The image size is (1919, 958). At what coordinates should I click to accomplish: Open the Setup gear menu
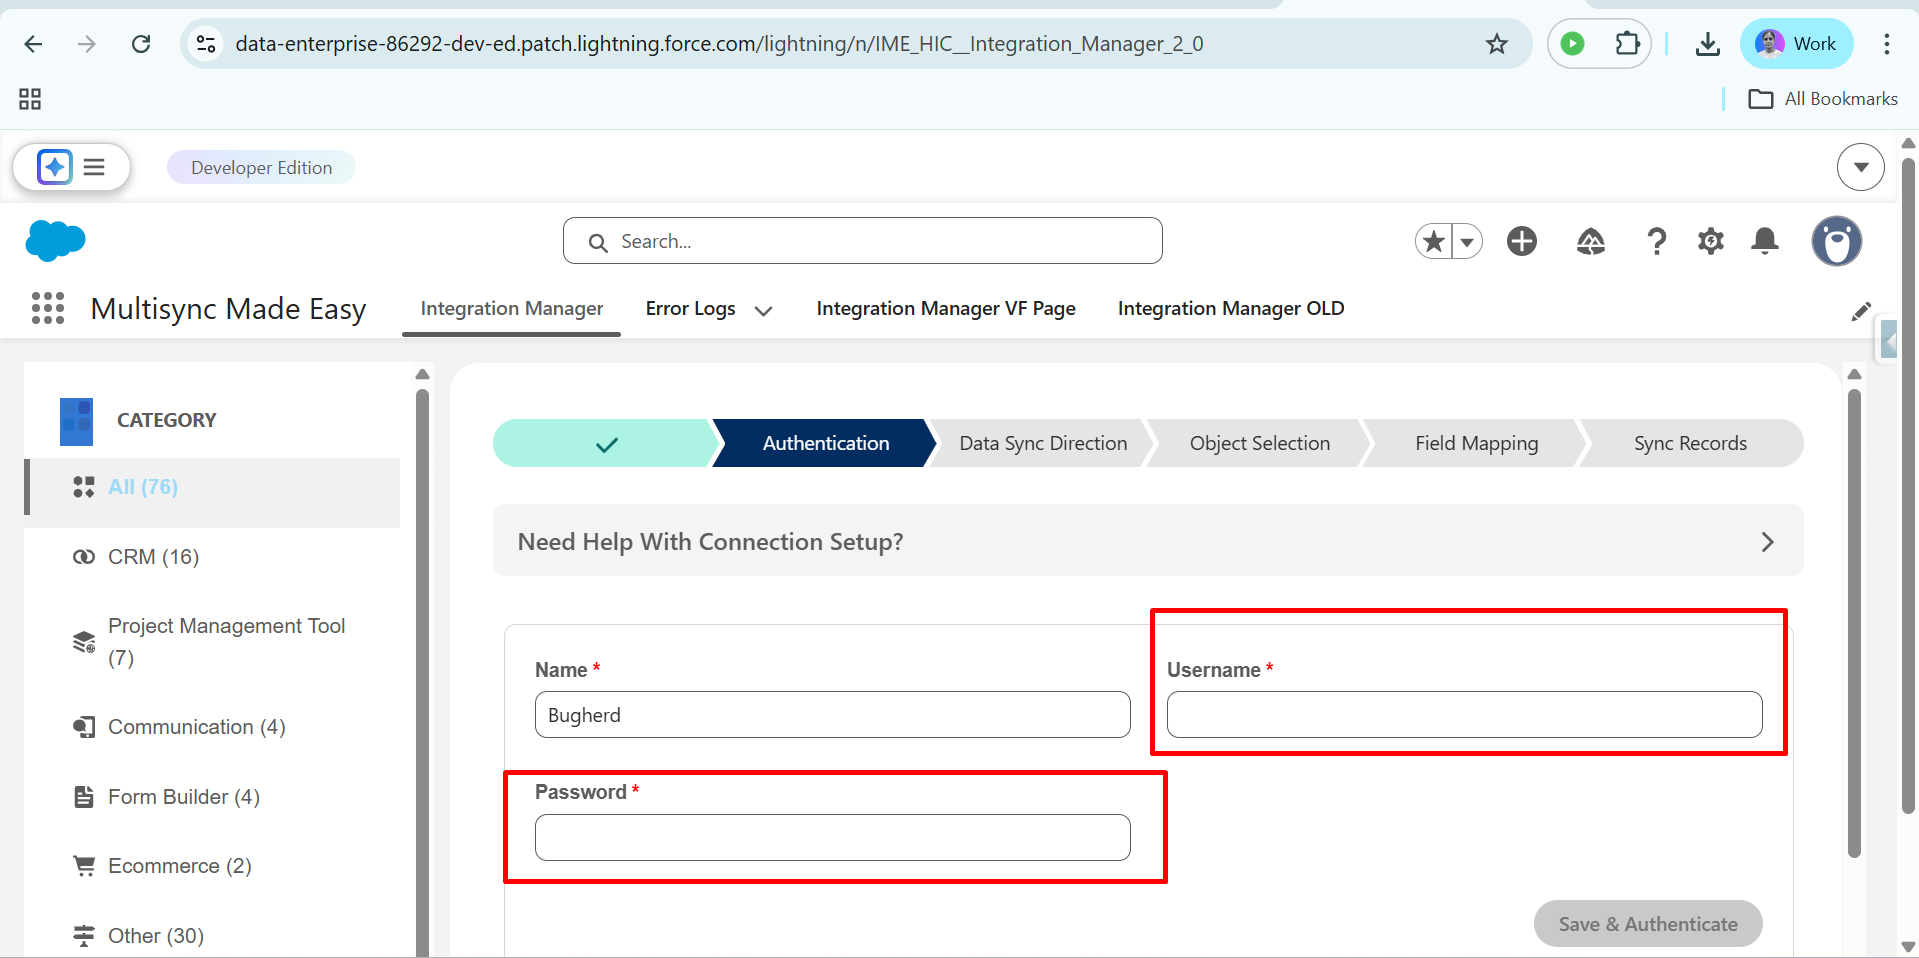point(1711,241)
